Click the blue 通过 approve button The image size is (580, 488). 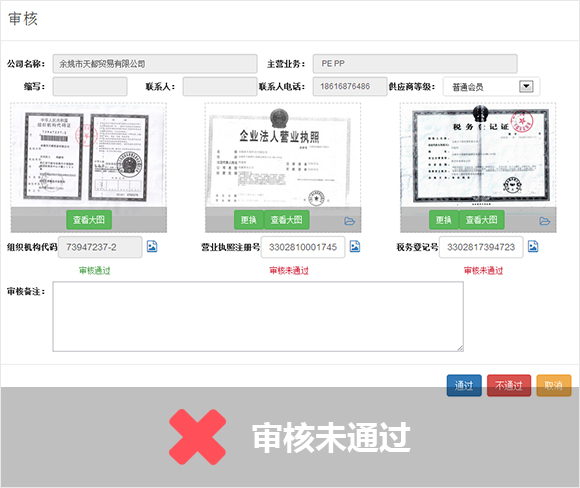pyautogui.click(x=464, y=386)
